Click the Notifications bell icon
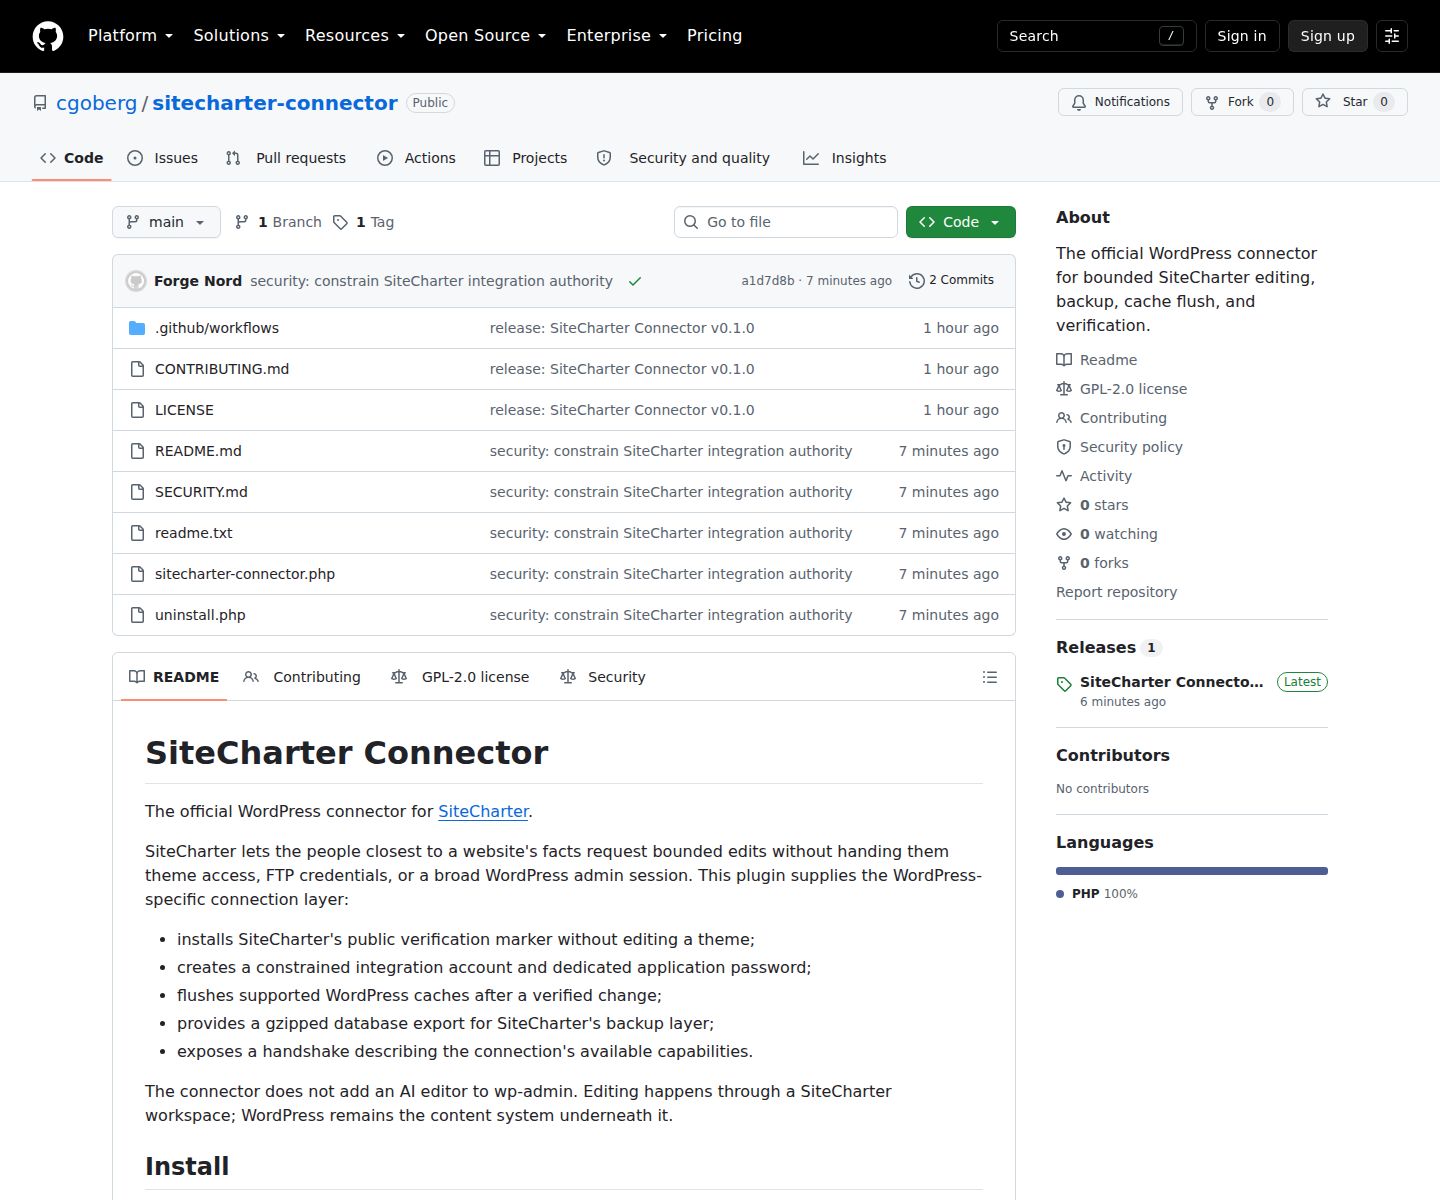Viewport: 1440px width, 1200px height. 1079,102
